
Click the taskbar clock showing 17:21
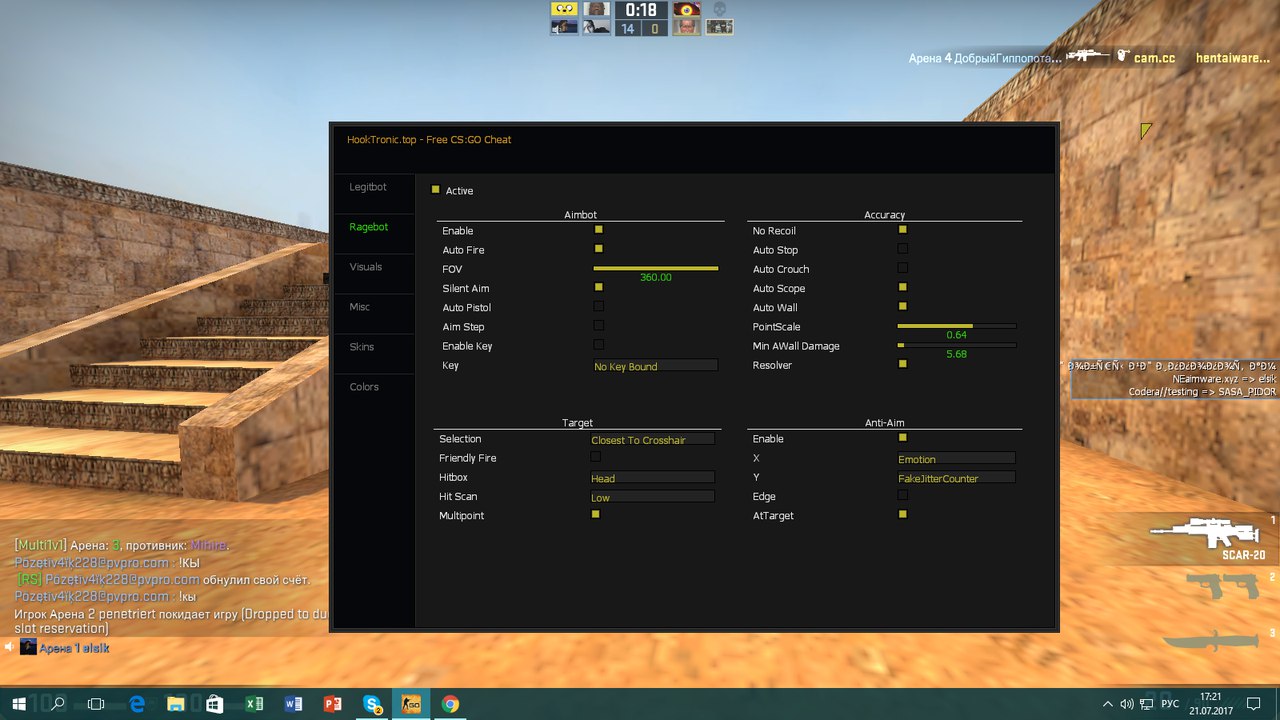click(1210, 704)
